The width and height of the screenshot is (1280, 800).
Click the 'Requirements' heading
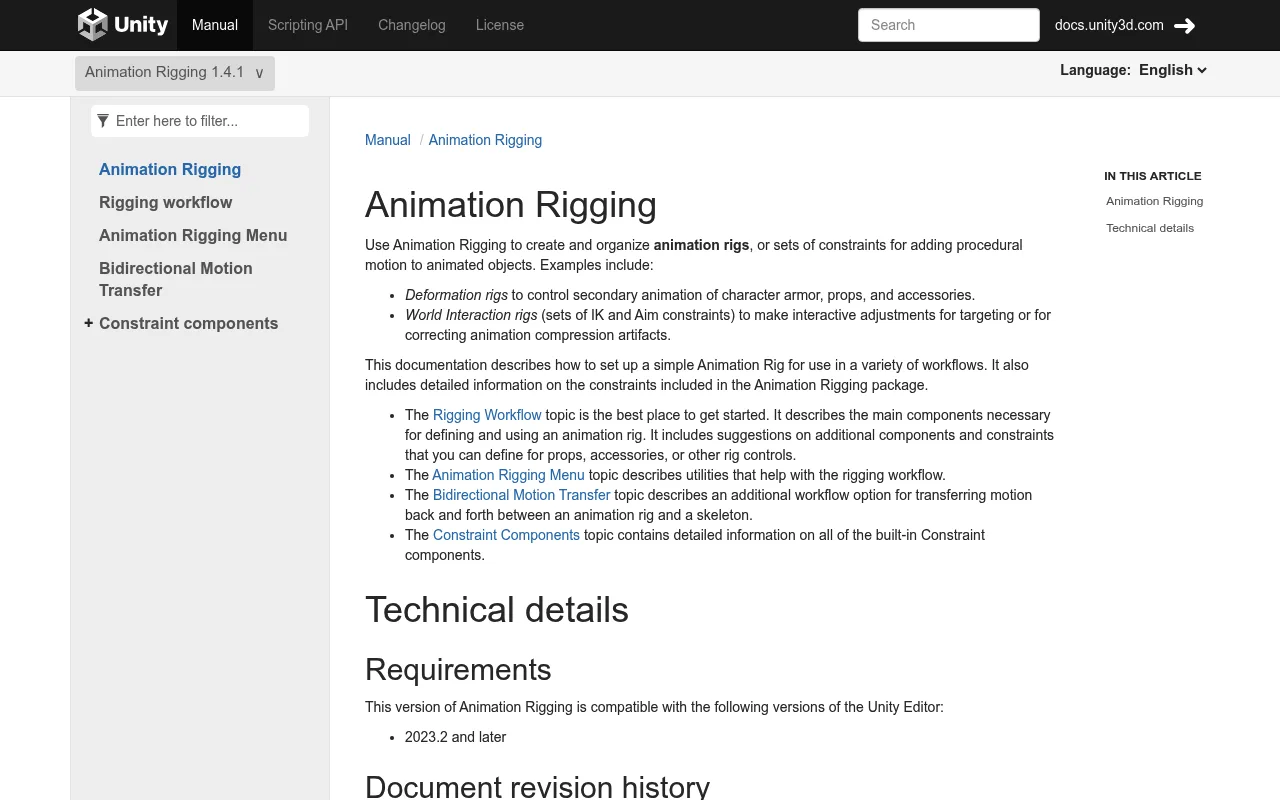[x=458, y=670]
